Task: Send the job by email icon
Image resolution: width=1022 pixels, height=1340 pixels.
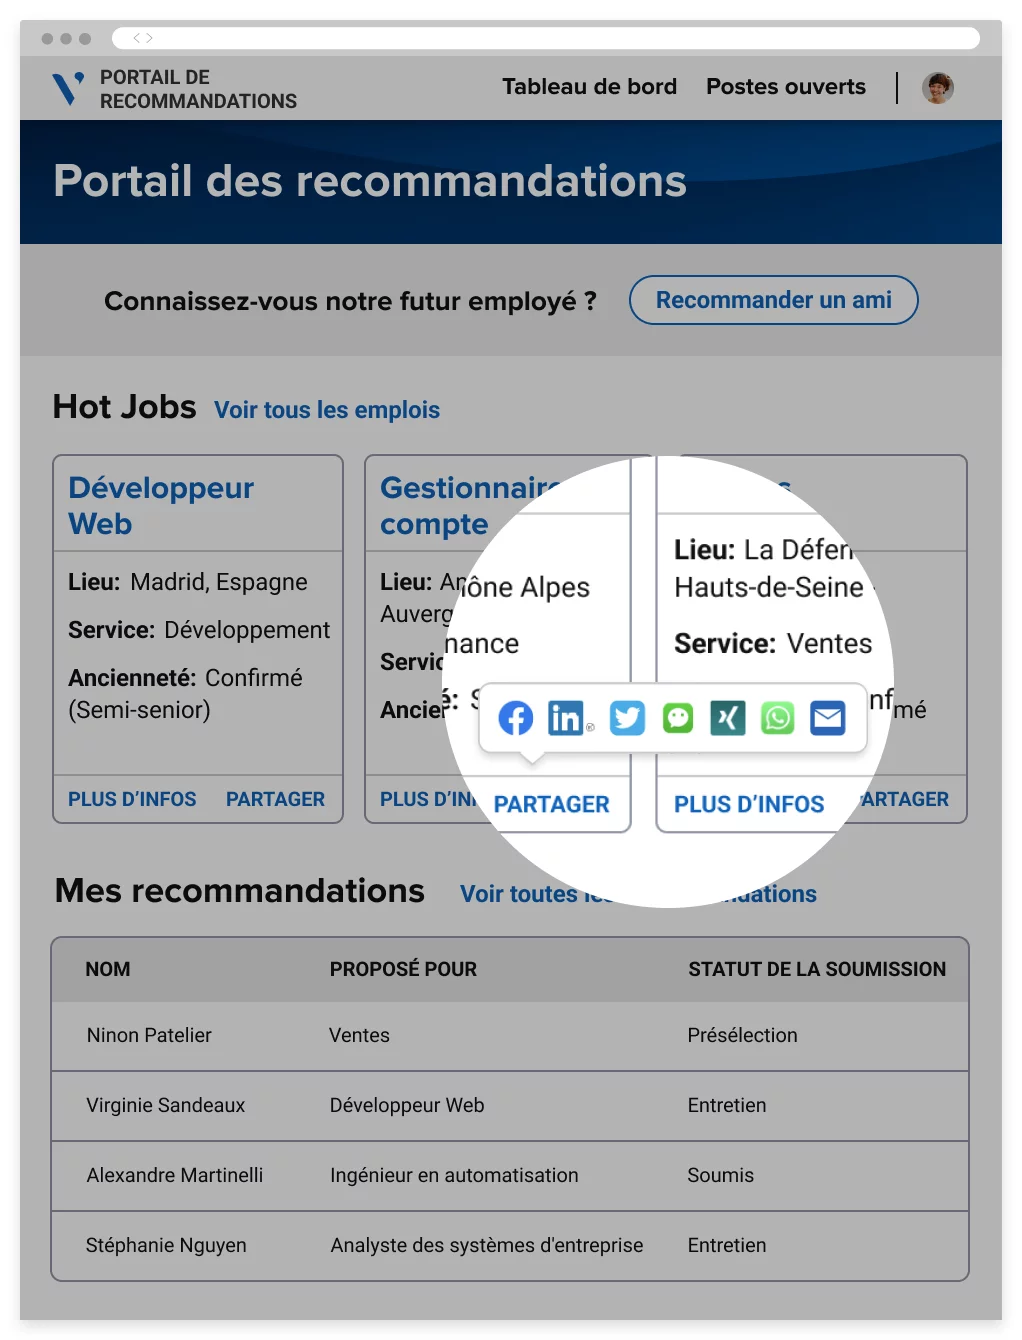Action: pos(828,718)
